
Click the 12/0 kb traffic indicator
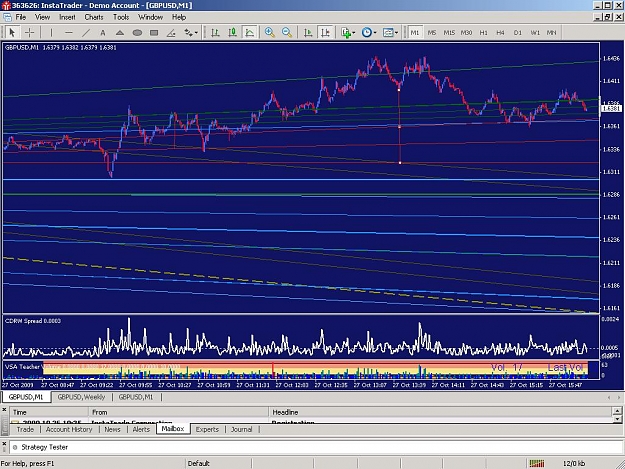click(574, 463)
